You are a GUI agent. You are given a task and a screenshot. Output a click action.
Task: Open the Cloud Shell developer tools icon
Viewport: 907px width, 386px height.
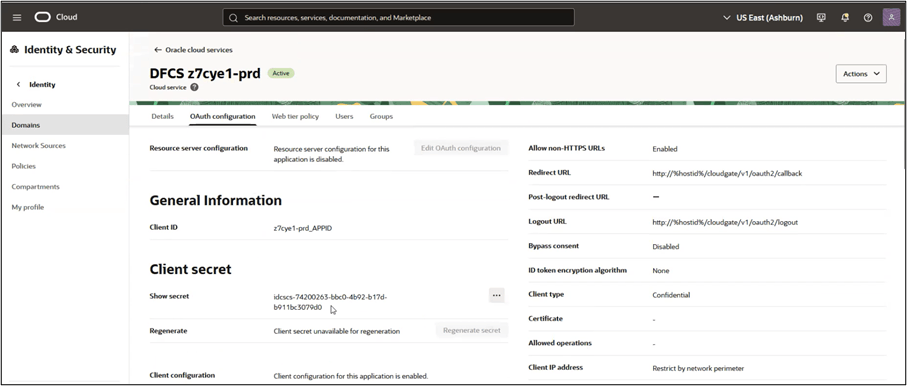point(821,17)
